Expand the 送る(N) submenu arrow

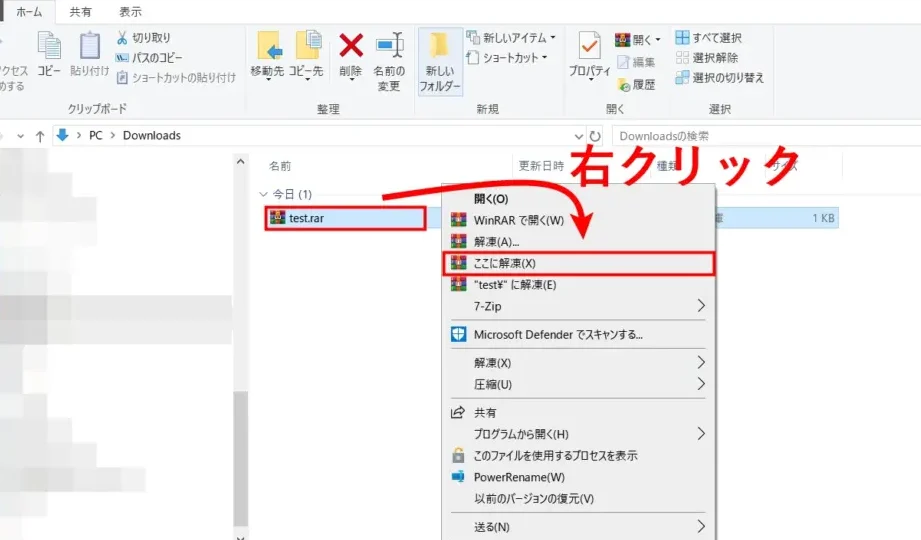pos(700,526)
